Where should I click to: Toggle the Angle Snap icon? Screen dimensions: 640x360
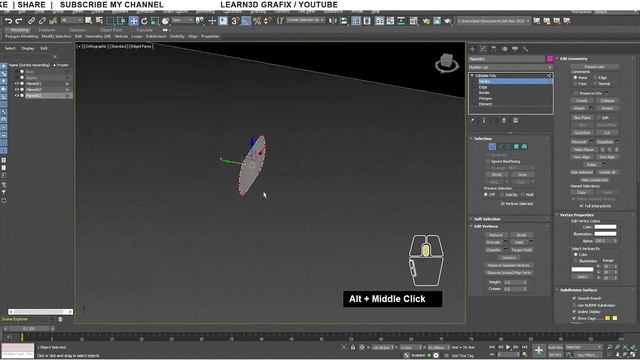click(246, 21)
